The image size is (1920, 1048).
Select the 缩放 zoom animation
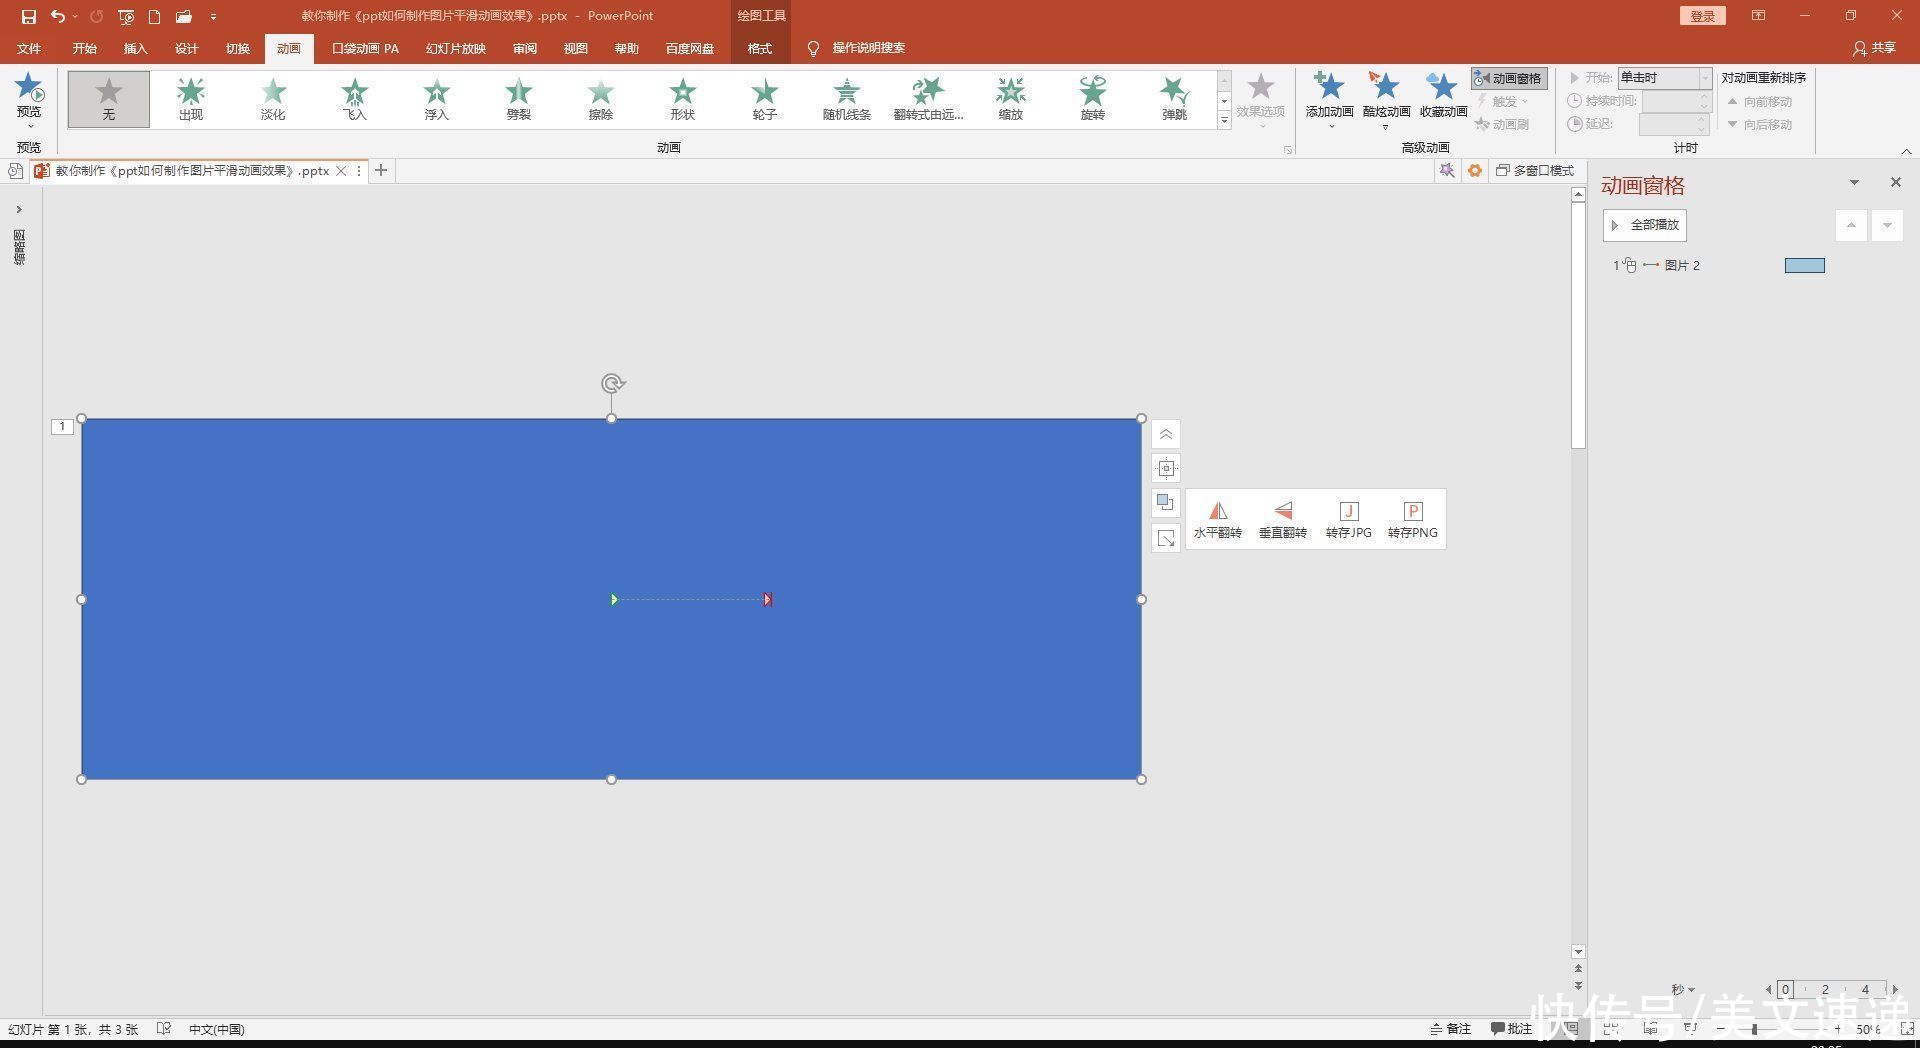point(1011,99)
